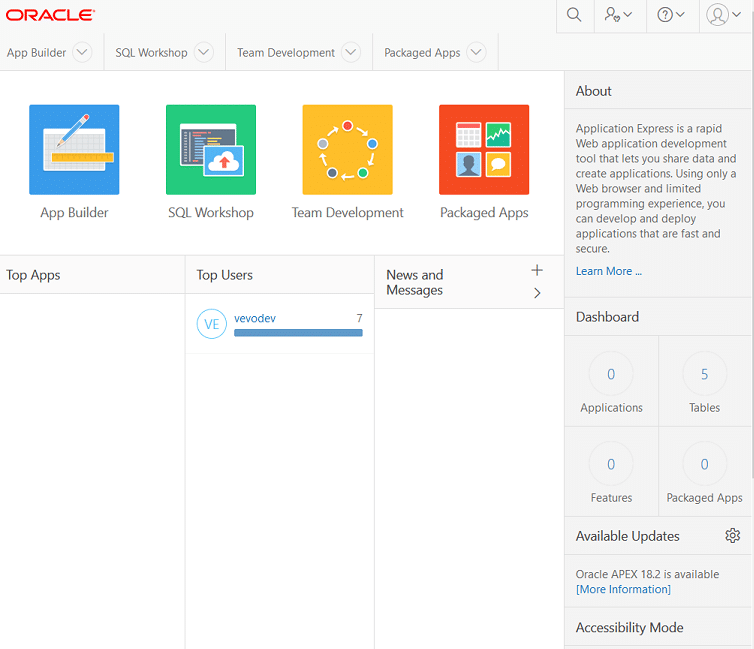754x649 pixels.
Task: Click the Top Users heading
Action: coord(225,275)
